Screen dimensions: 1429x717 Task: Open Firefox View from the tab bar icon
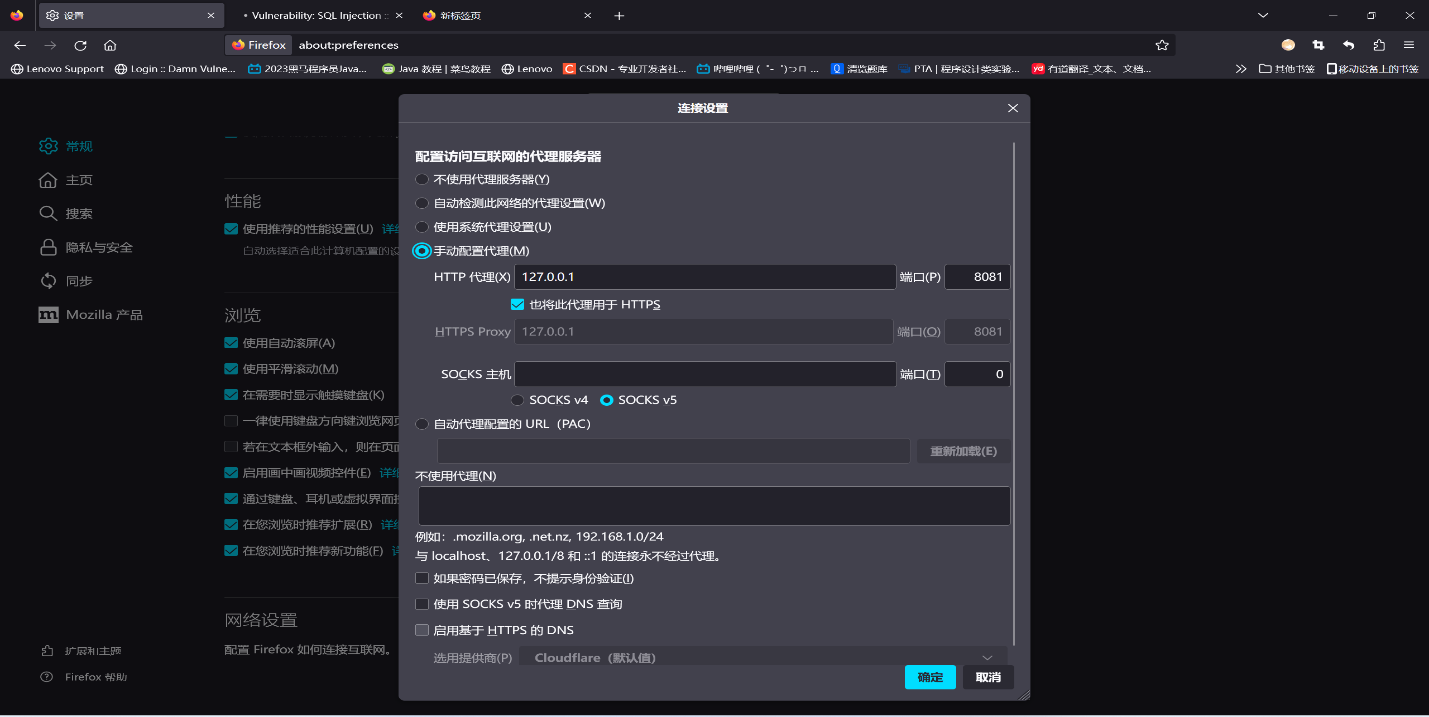17,15
